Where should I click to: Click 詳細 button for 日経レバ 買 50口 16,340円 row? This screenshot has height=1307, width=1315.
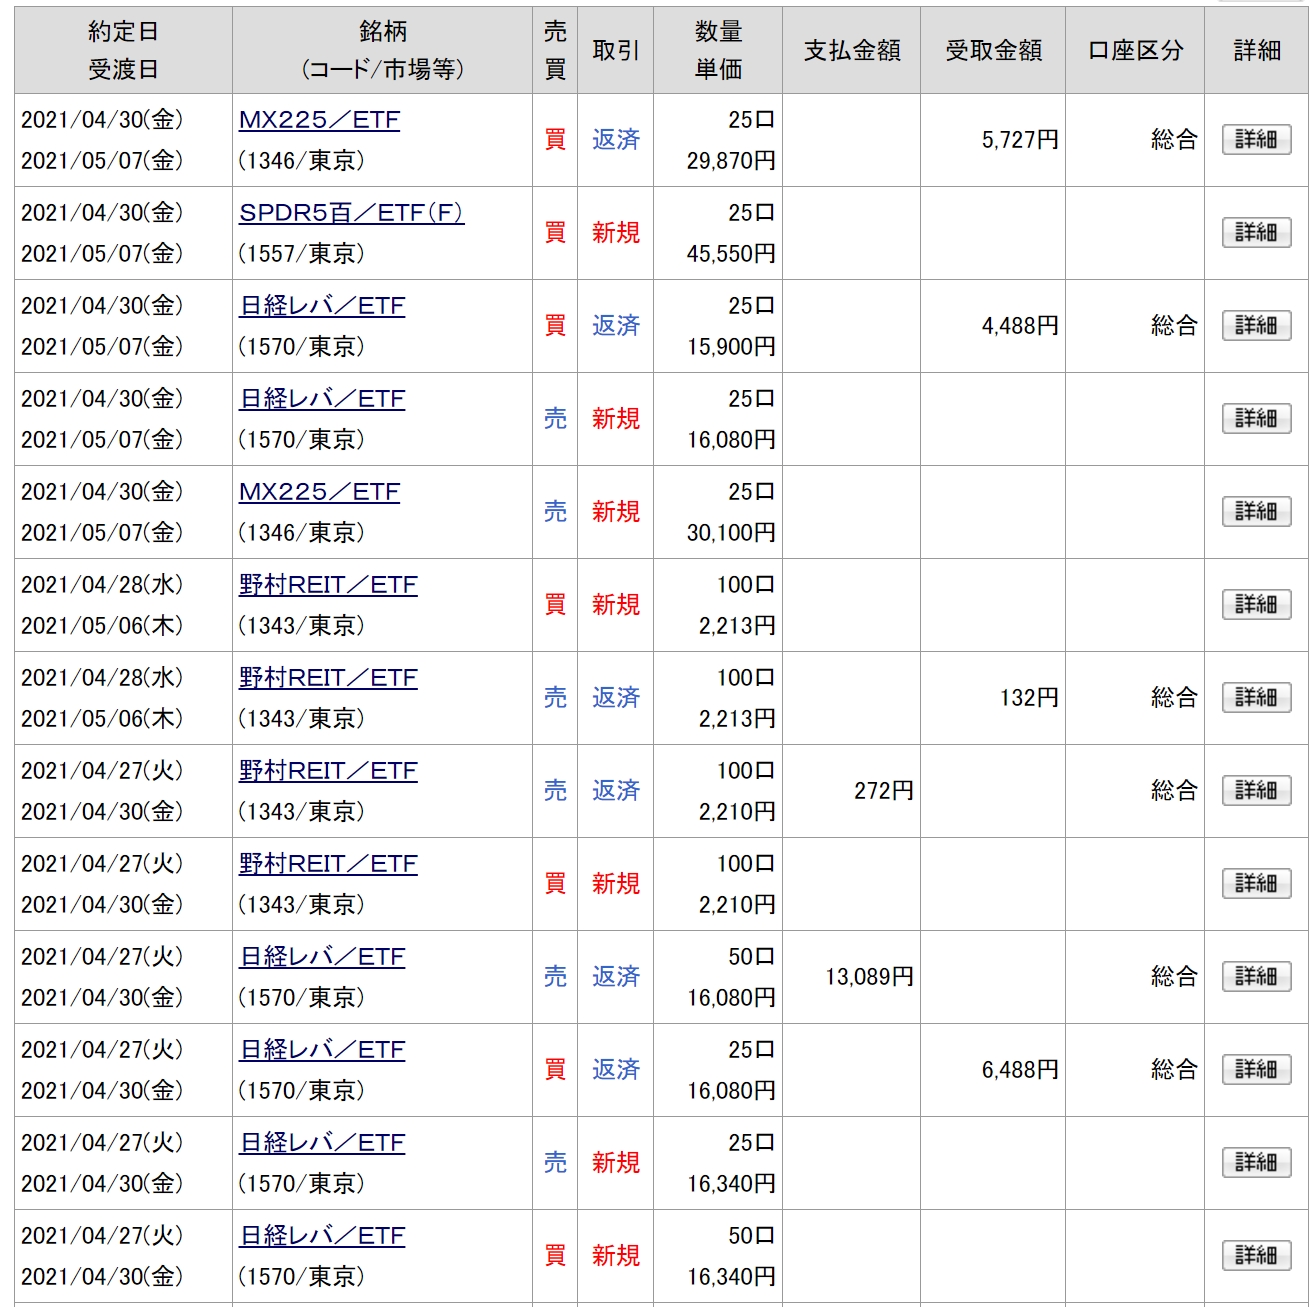1256,1256
